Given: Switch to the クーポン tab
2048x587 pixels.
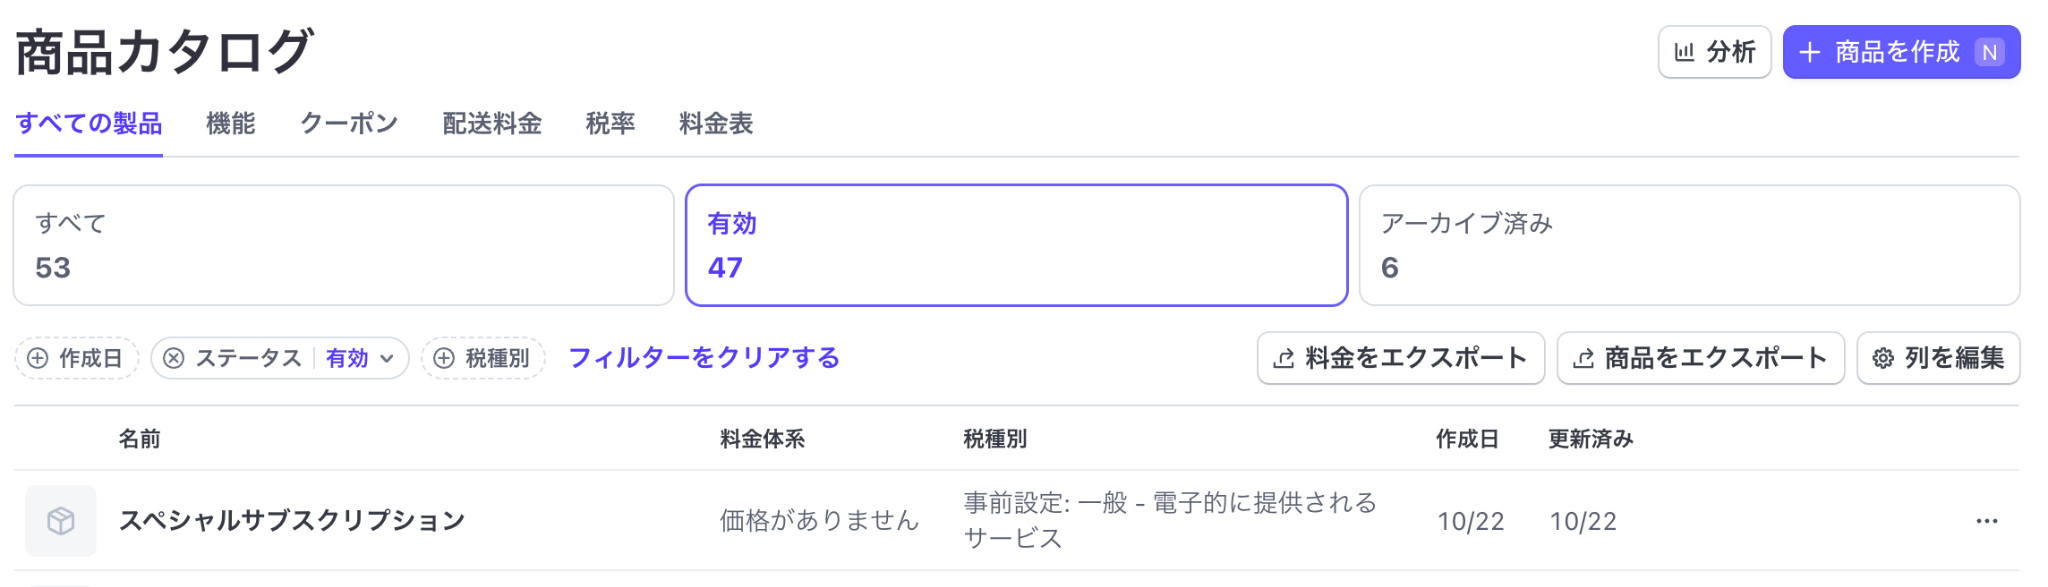Looking at the screenshot, I should click(x=349, y=124).
